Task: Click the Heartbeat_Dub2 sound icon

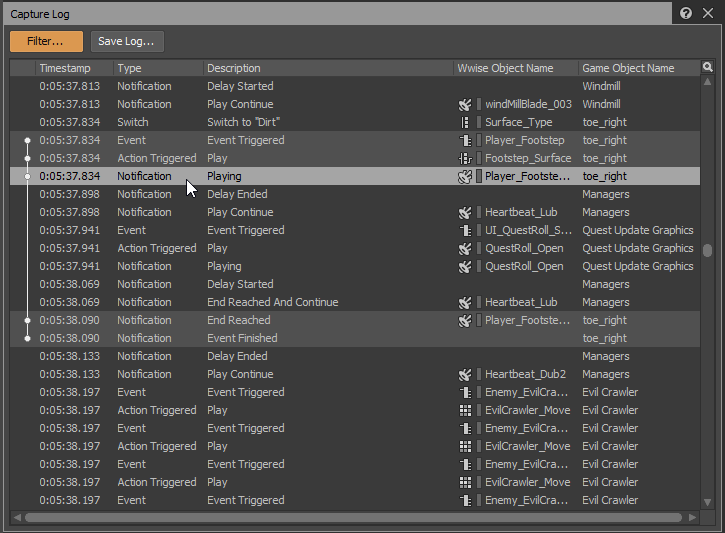Action: (464, 374)
